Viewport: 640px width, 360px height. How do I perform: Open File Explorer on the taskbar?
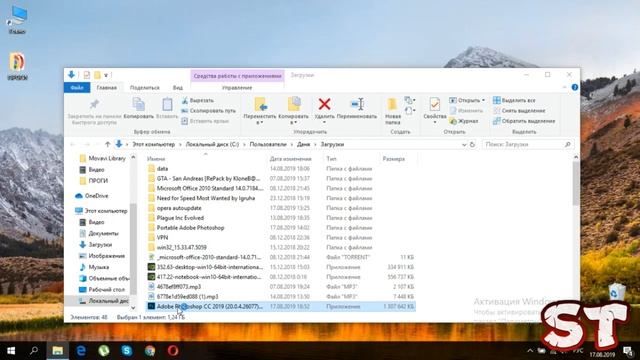pyautogui.click(x=58, y=351)
